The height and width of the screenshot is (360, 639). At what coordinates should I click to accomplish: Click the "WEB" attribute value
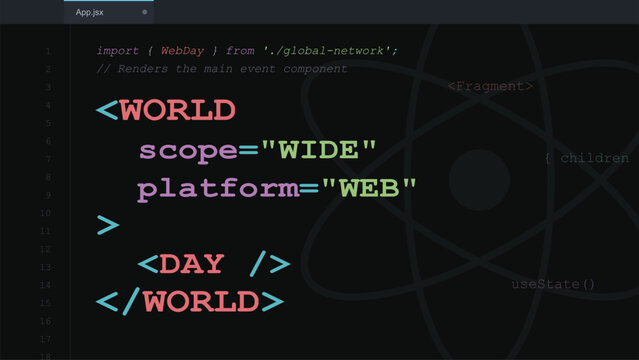[x=369, y=188]
